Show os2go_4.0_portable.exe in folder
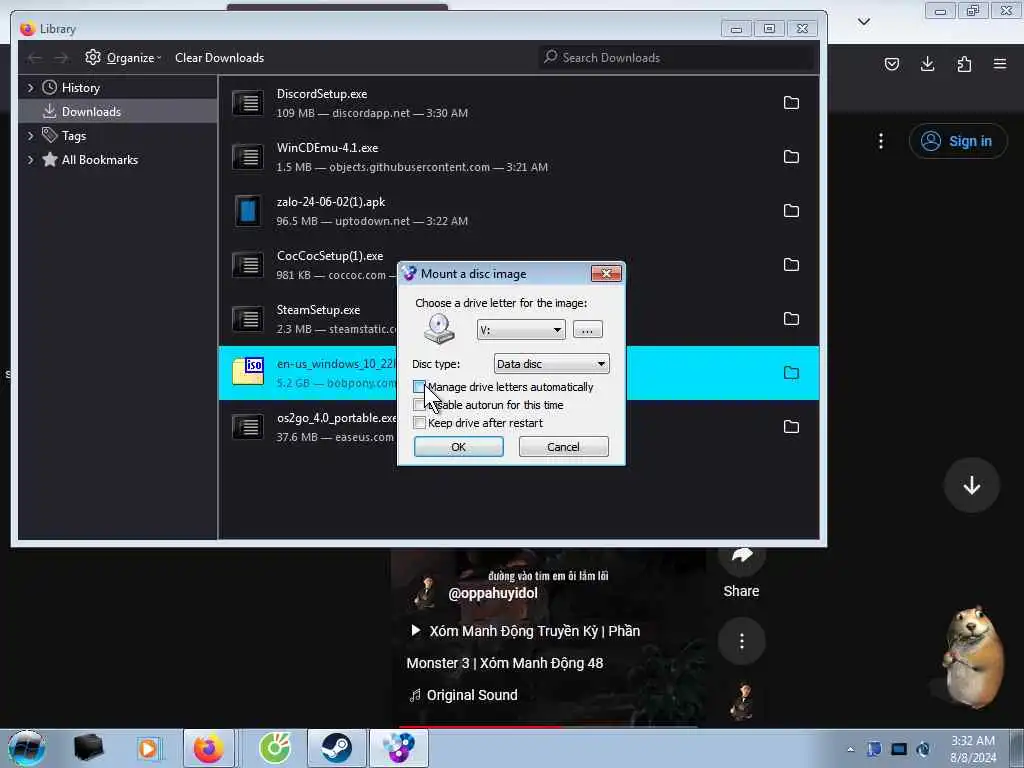Image resolution: width=1024 pixels, height=768 pixels. coord(791,426)
